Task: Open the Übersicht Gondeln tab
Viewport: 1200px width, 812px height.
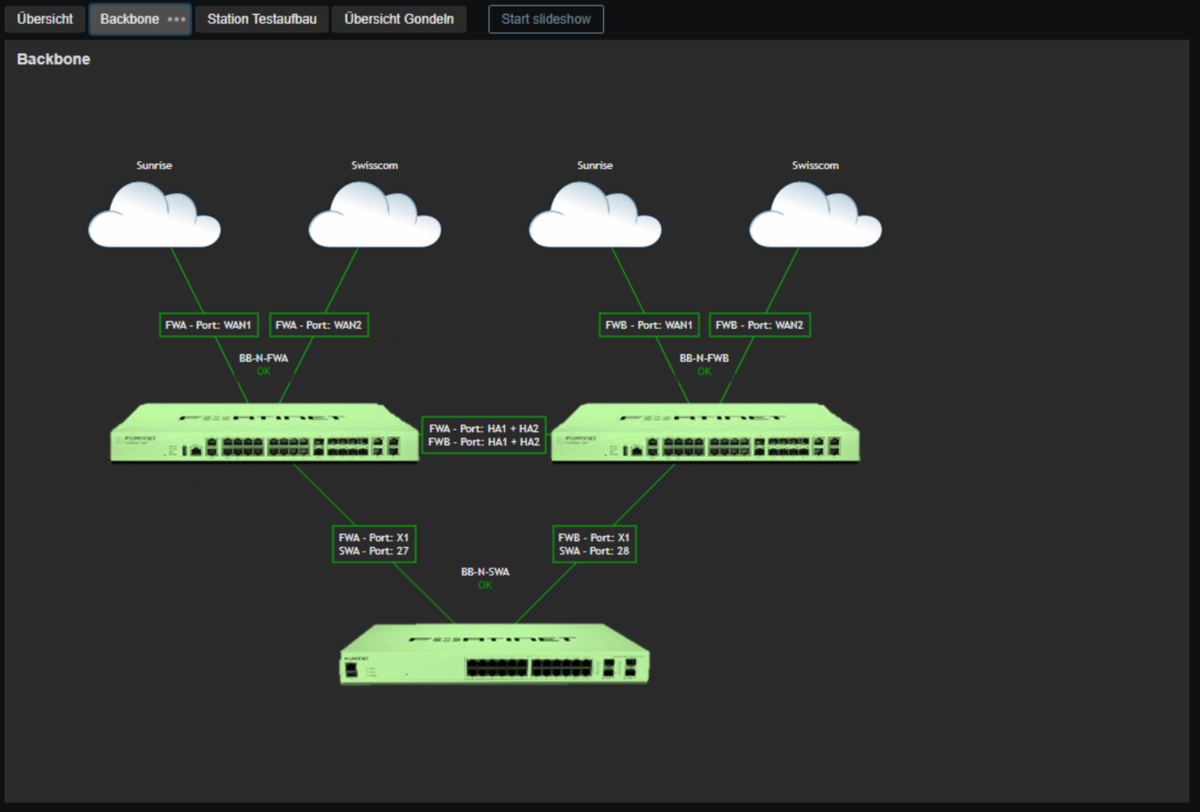Action: click(x=398, y=19)
